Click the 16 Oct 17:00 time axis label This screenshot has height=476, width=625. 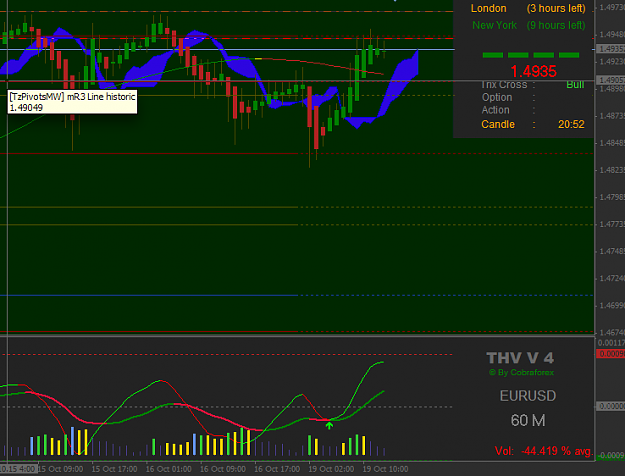point(277,469)
